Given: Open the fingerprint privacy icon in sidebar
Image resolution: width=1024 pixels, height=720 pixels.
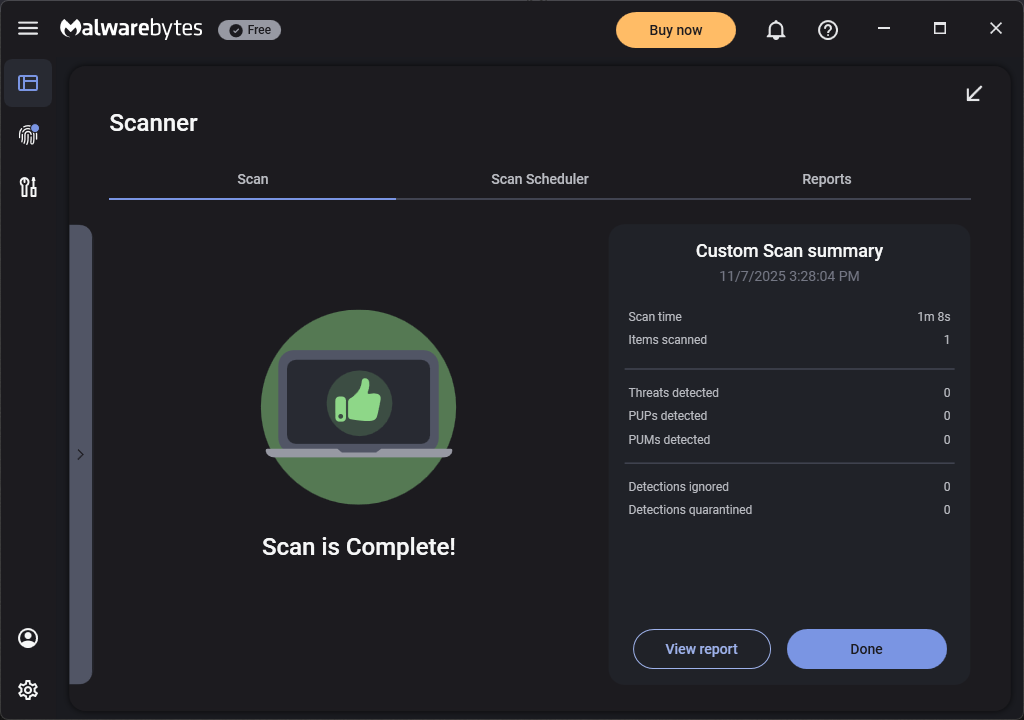Looking at the screenshot, I should pyautogui.click(x=28, y=135).
